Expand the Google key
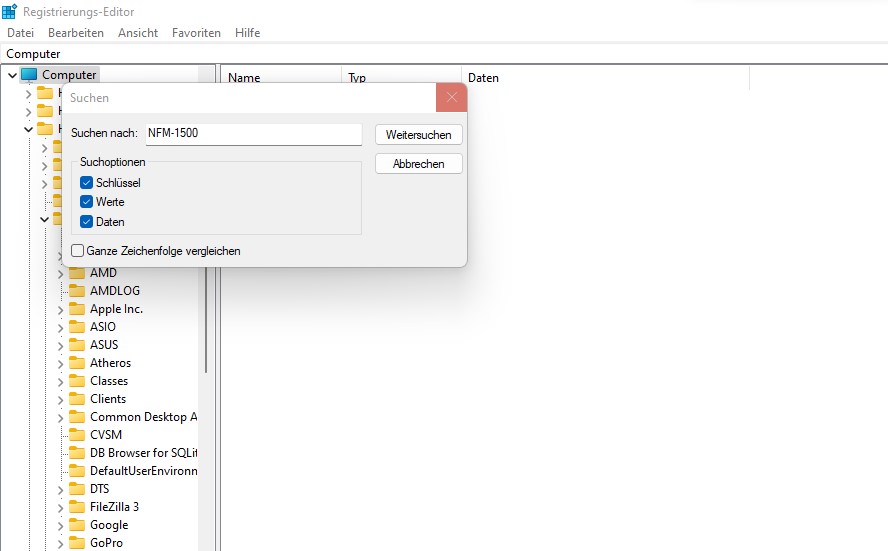 tap(60, 526)
